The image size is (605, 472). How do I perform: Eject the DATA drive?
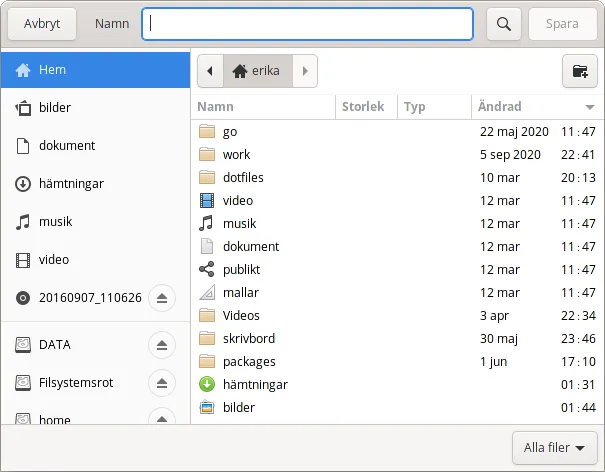tap(162, 345)
